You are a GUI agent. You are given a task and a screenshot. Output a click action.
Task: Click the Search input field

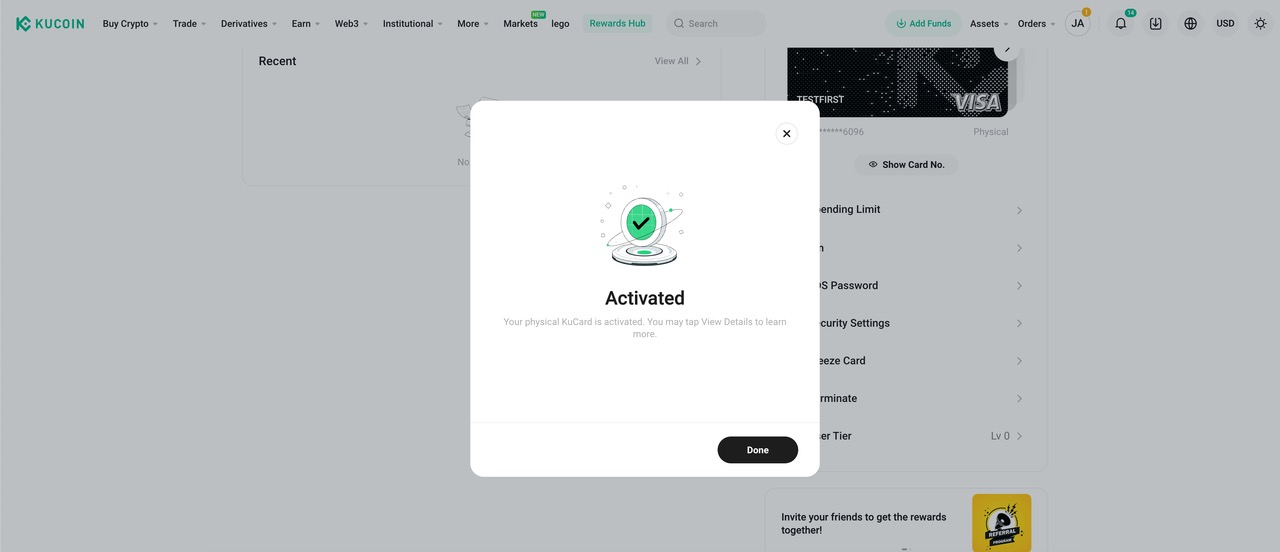click(715, 23)
